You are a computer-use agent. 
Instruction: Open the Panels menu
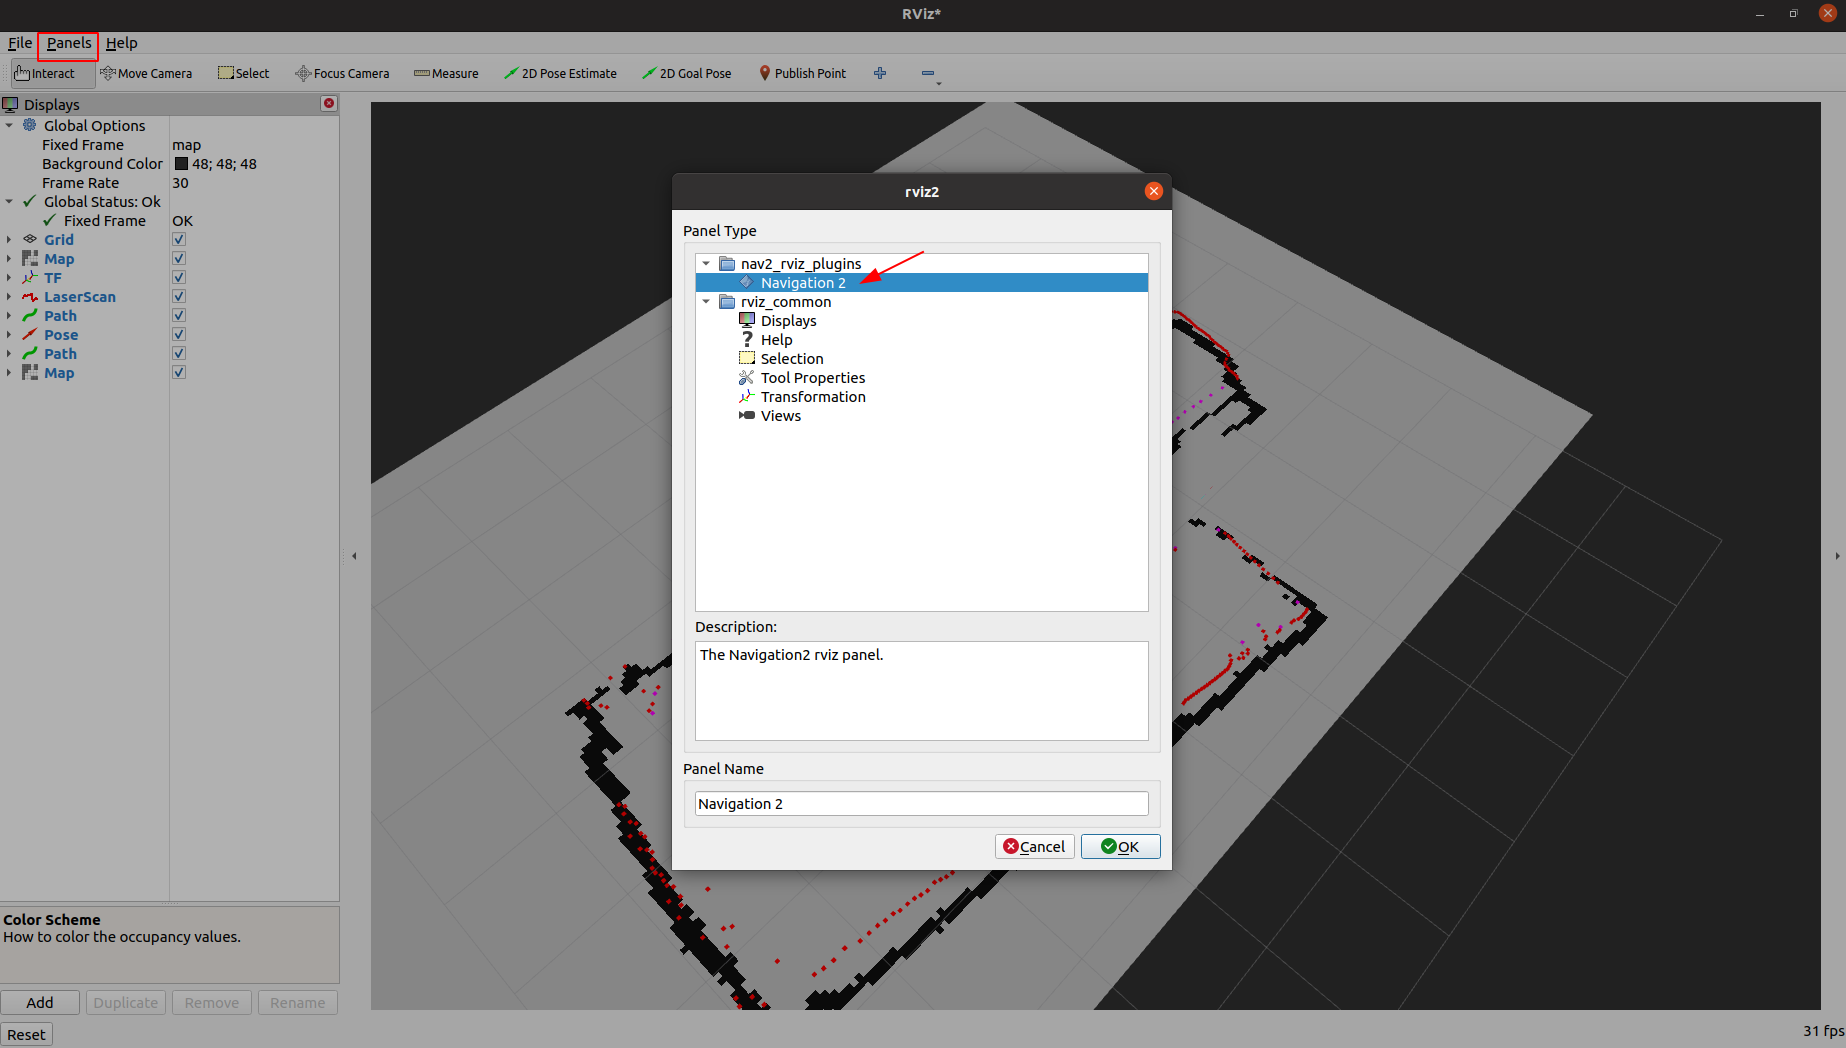point(68,43)
